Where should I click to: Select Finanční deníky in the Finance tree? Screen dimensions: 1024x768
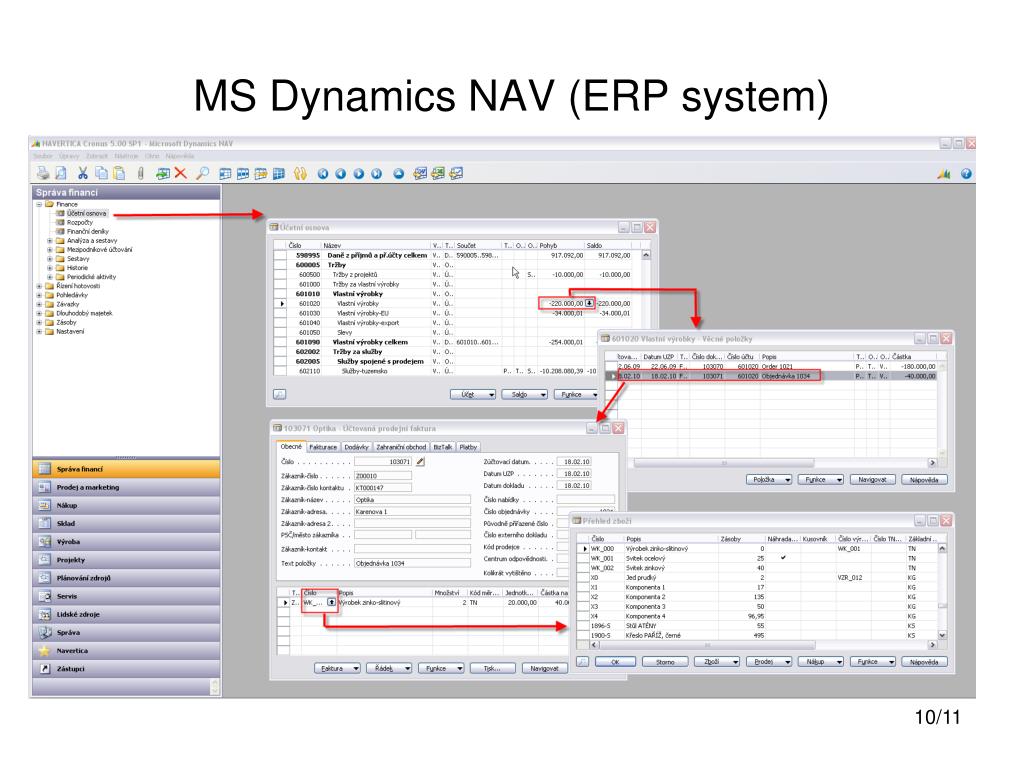tap(88, 231)
